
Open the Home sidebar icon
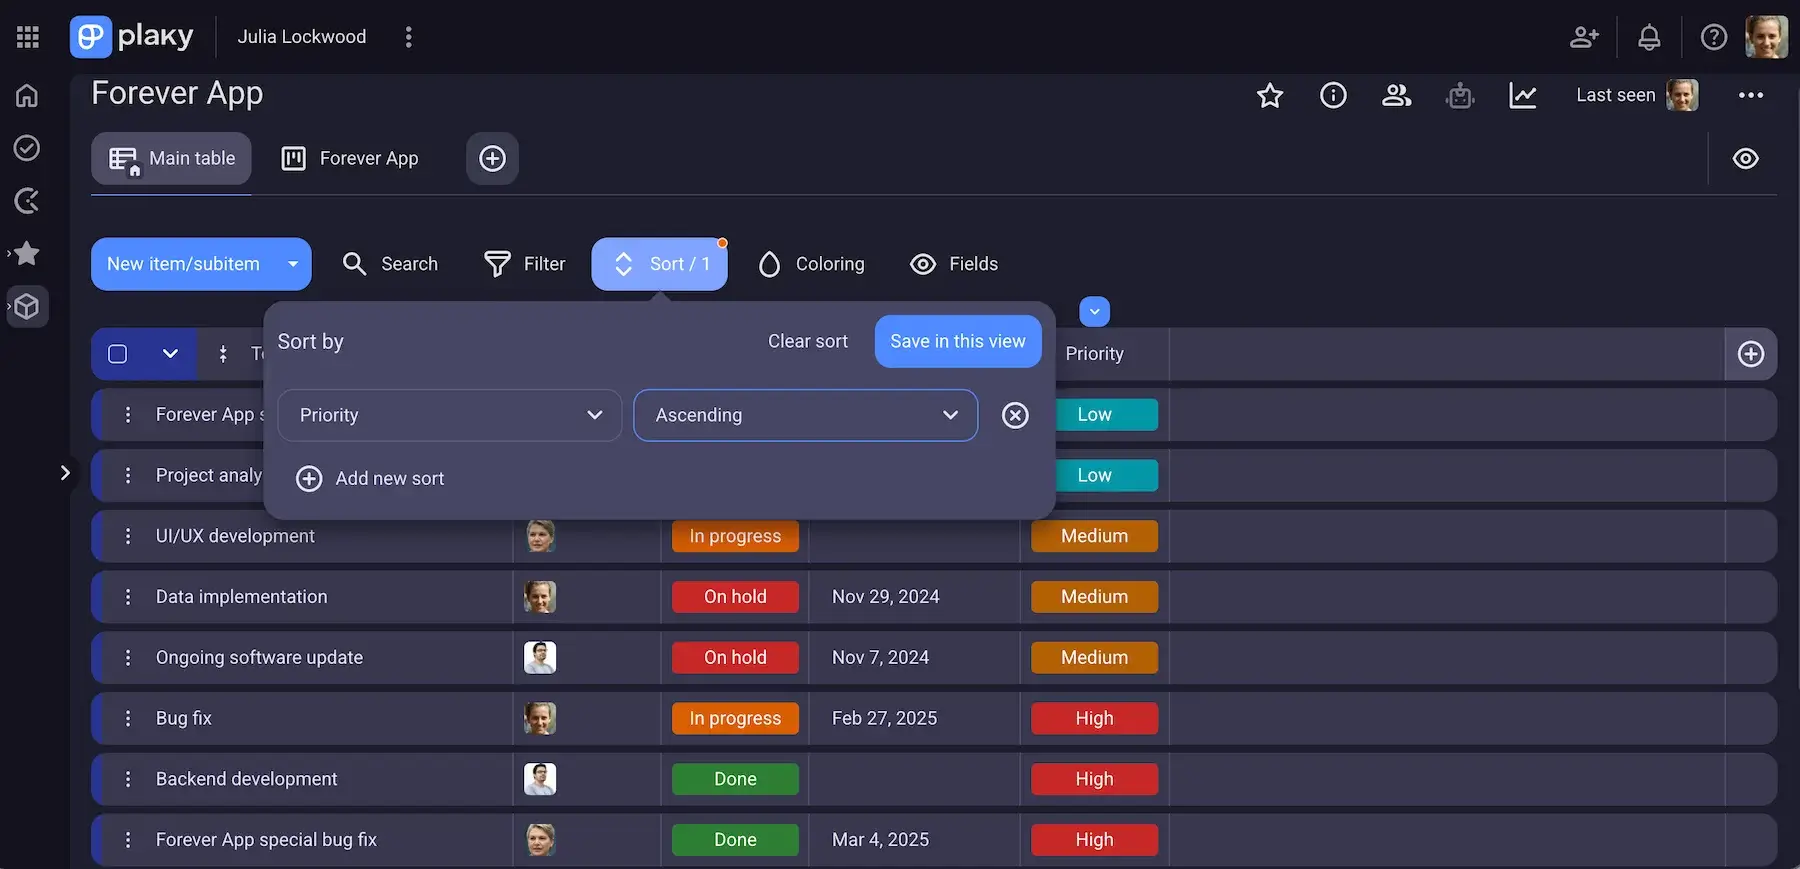[27, 96]
